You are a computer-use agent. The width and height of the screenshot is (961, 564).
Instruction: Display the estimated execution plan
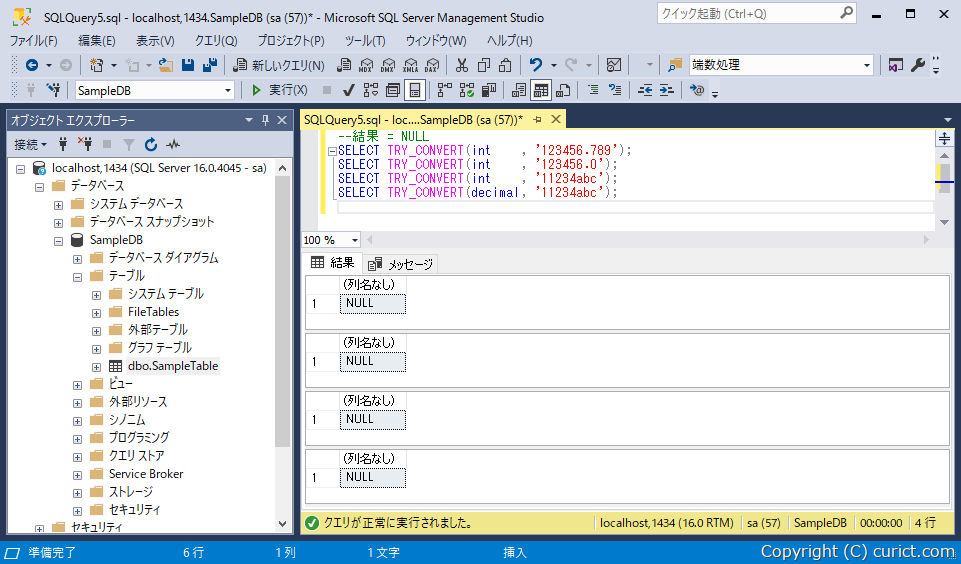pos(371,91)
